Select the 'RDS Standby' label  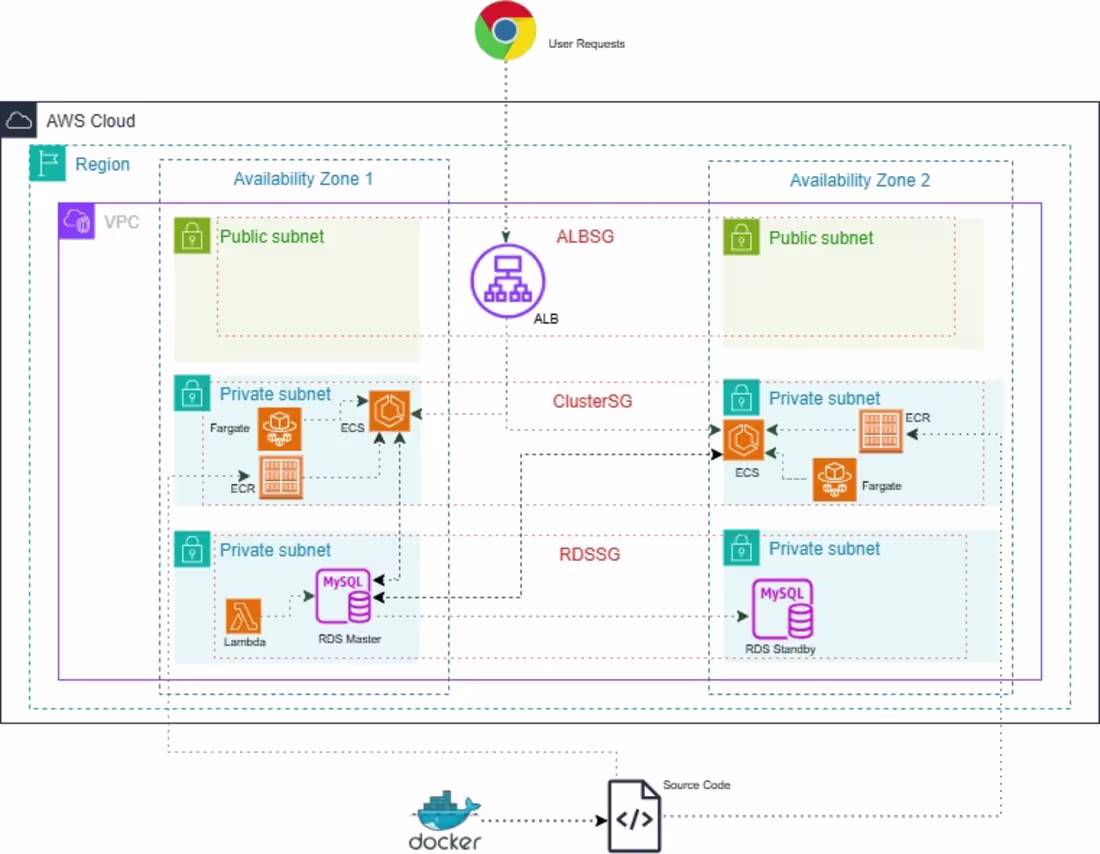coord(780,649)
